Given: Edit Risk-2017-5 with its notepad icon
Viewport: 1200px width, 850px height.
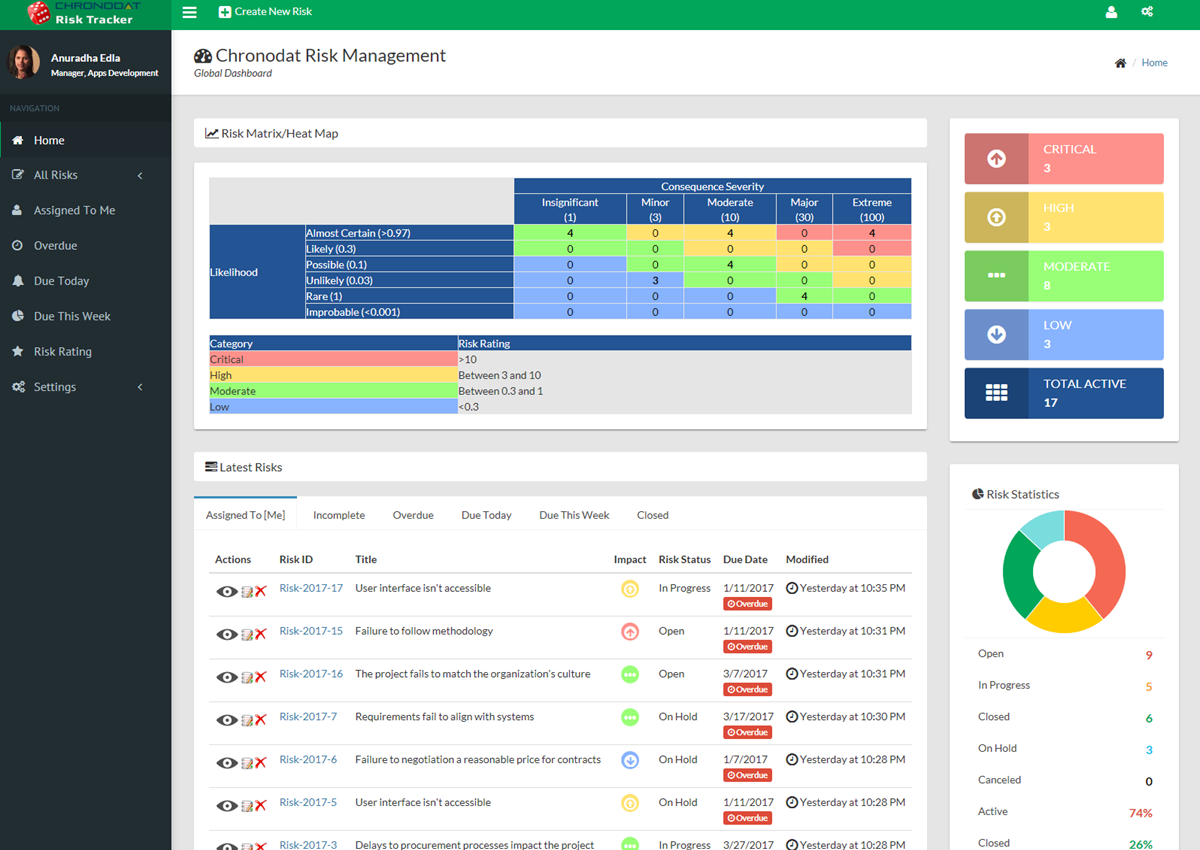Looking at the screenshot, I should [x=247, y=807].
